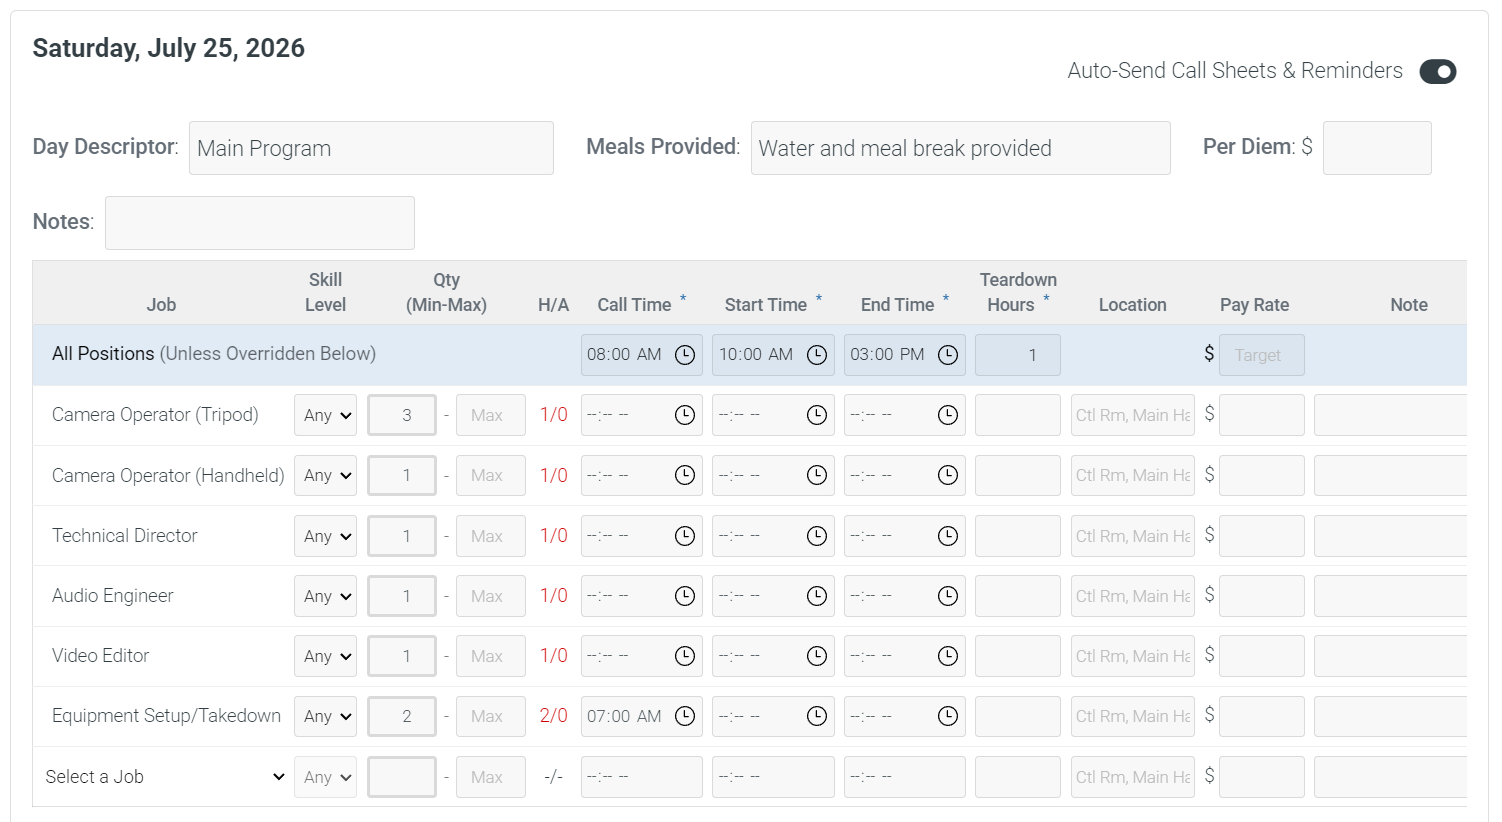Open clock picker for All Positions call time
This screenshot has width=1502, height=822.
(x=685, y=355)
